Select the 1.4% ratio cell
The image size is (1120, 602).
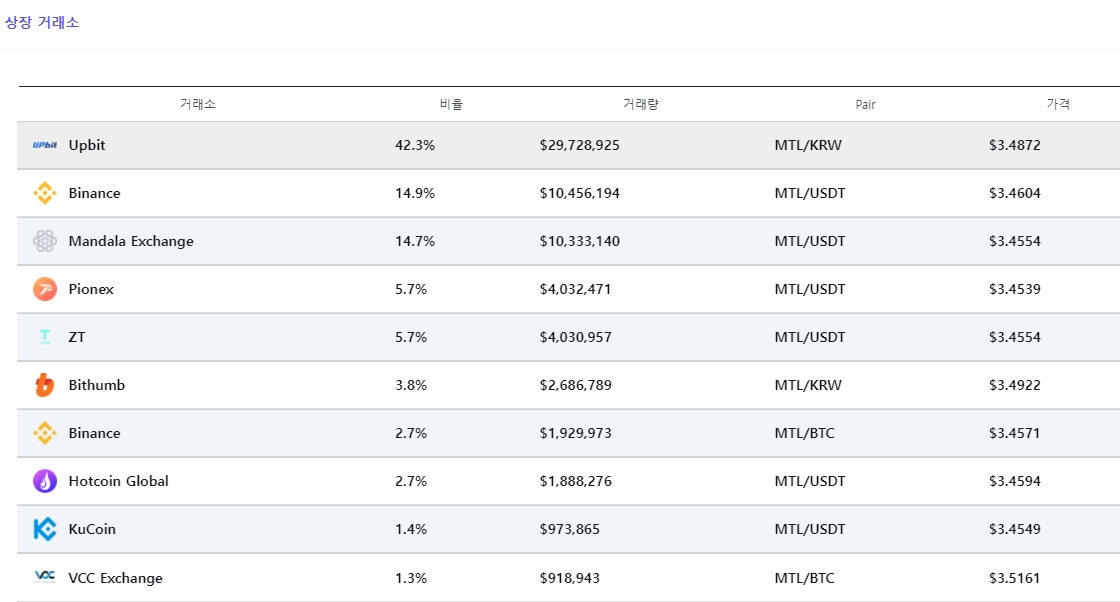(411, 528)
